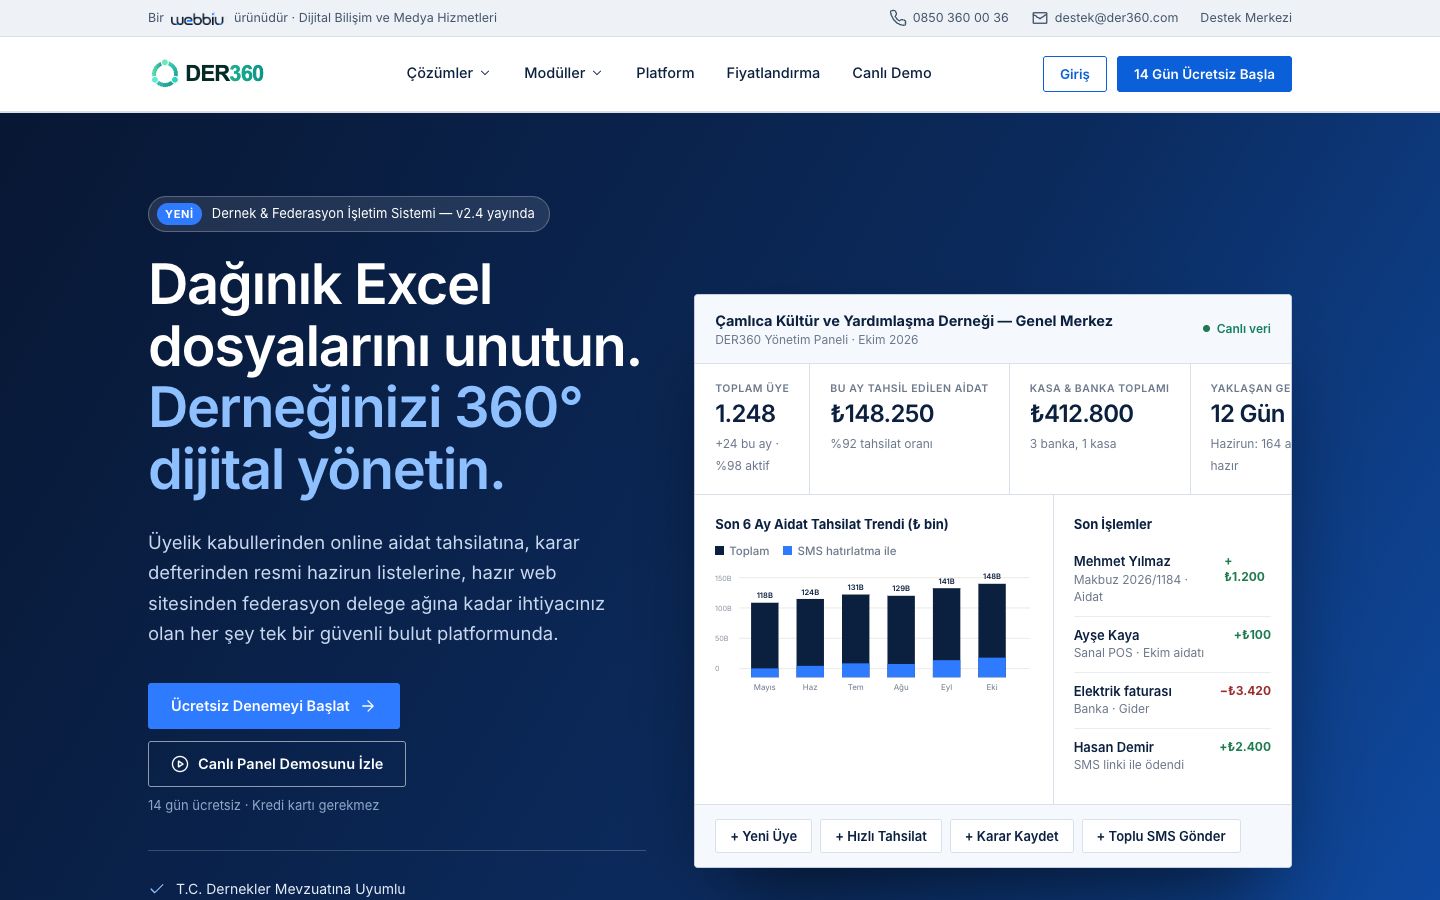Click the arrow icon on Ücretsiz Denemeyi Başlat
The image size is (1440, 900).
click(368, 706)
